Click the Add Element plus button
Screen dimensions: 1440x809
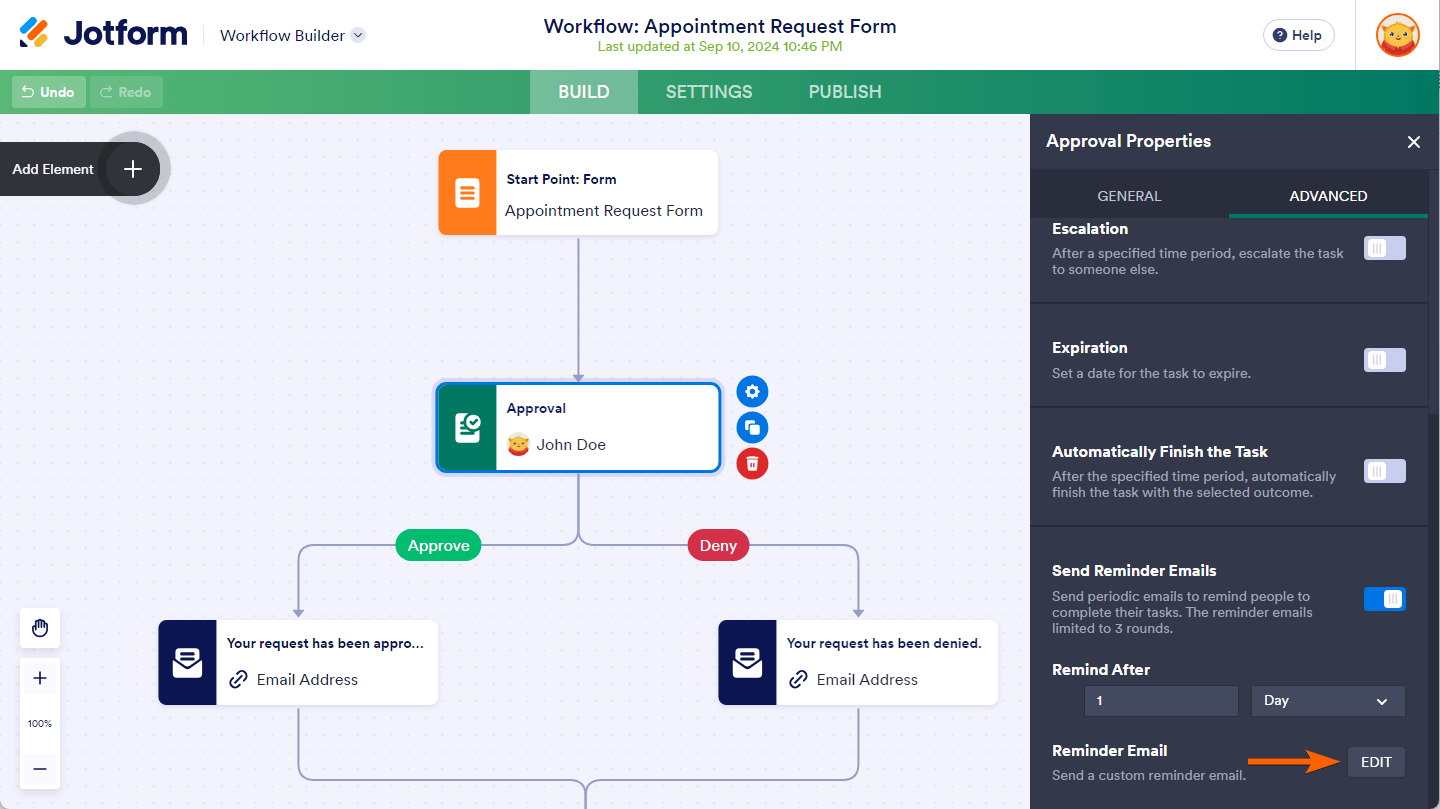pyautogui.click(x=133, y=169)
